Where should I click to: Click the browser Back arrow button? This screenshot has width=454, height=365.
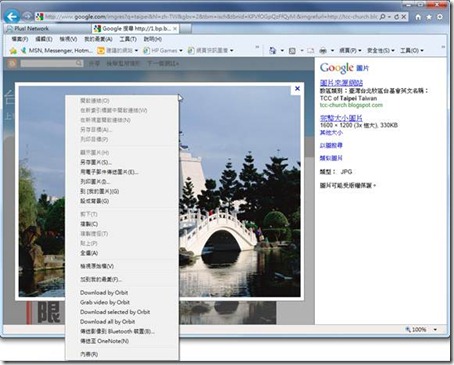coord(12,16)
